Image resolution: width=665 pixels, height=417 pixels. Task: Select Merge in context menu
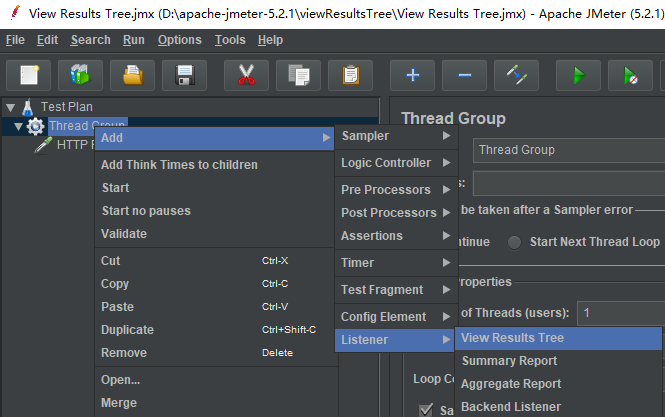pos(215,402)
